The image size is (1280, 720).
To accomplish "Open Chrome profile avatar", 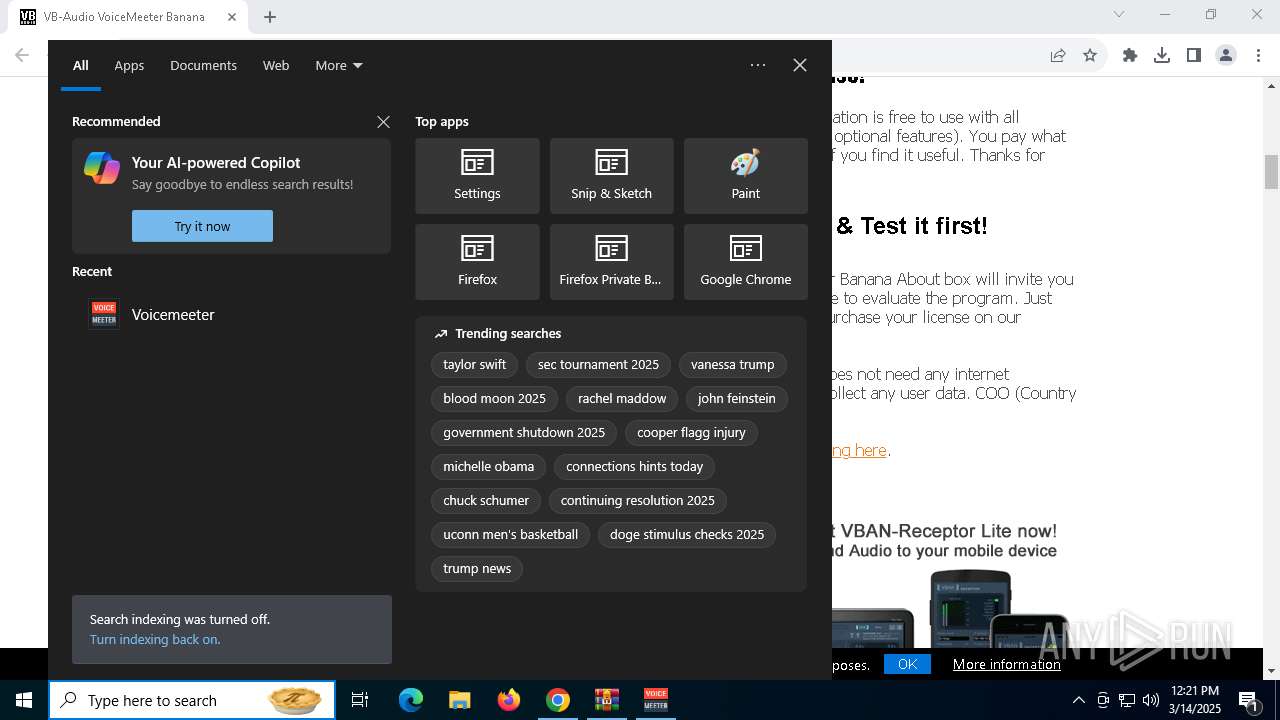I will point(1226,56).
